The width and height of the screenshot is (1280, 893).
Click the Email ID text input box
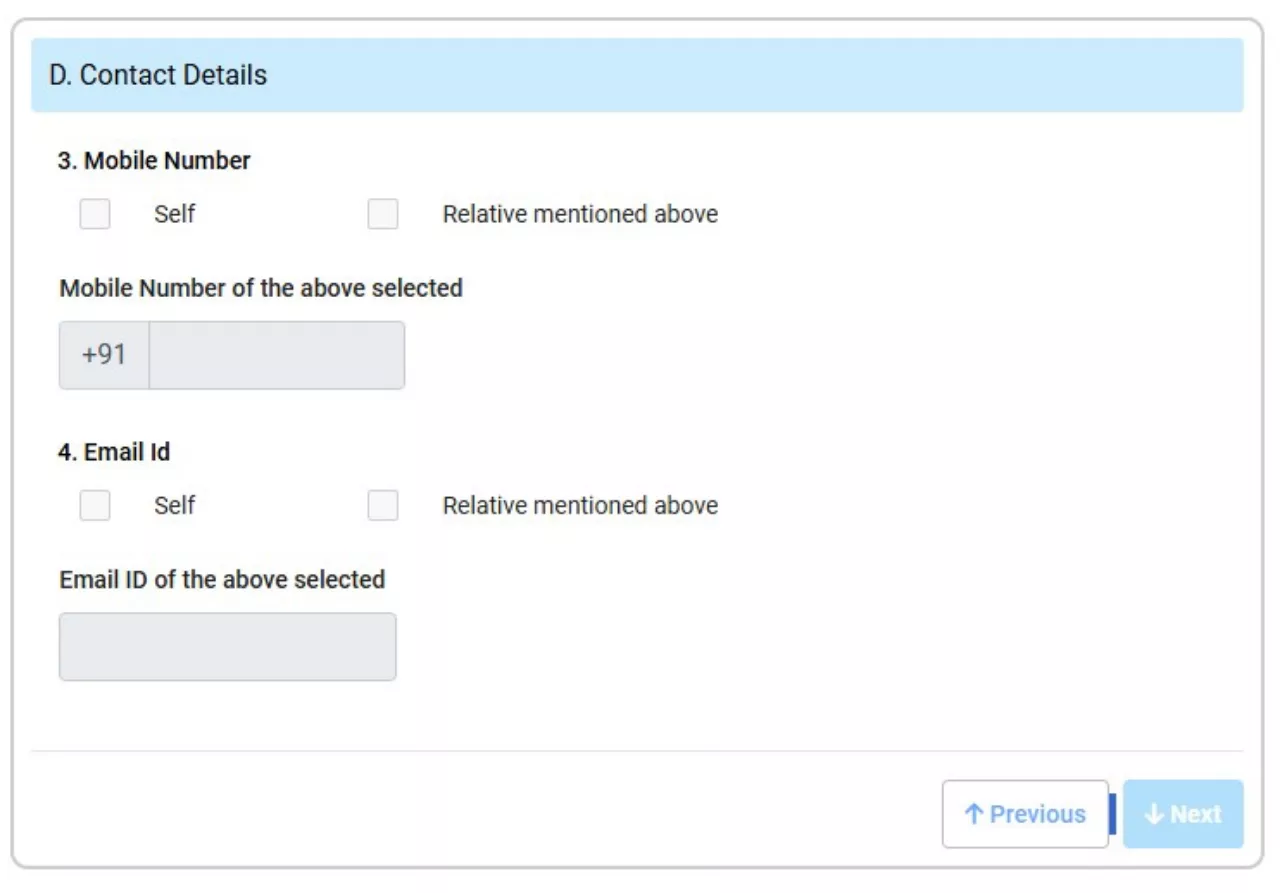[228, 647]
